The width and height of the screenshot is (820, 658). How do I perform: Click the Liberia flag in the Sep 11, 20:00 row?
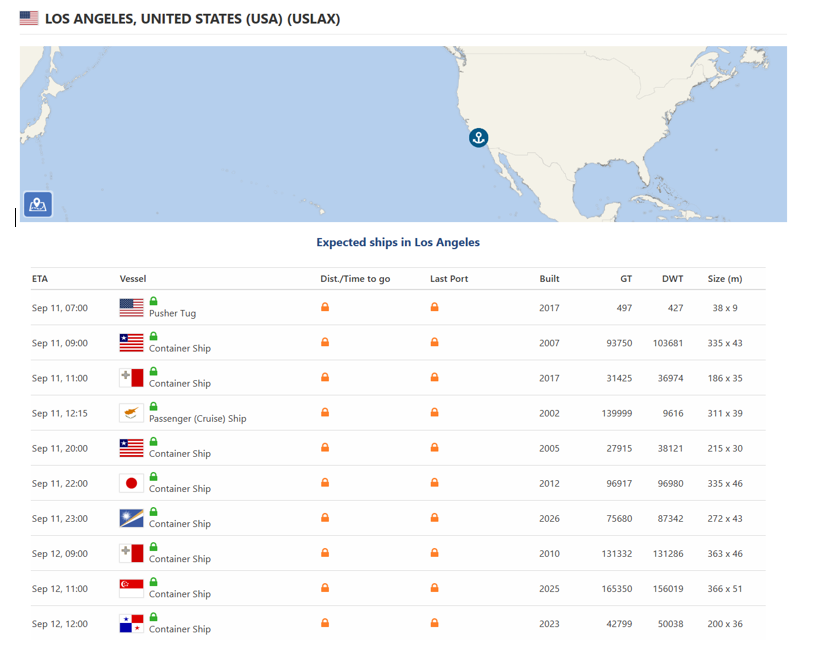click(x=131, y=448)
